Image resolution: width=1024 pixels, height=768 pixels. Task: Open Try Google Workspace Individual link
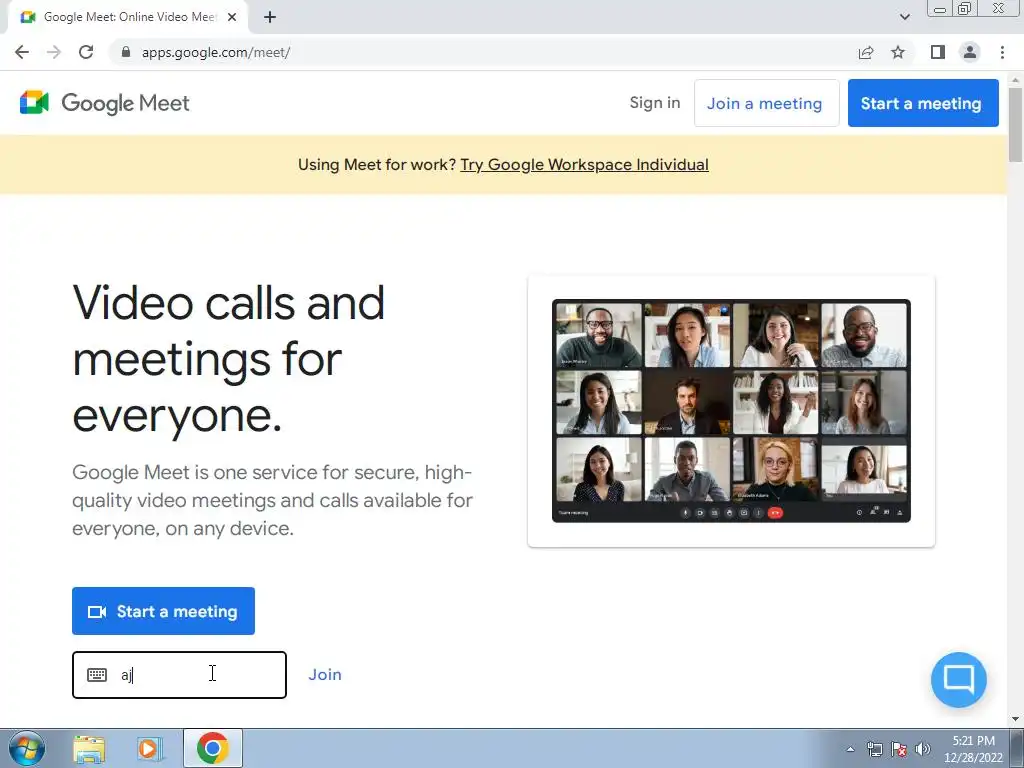[x=584, y=165]
